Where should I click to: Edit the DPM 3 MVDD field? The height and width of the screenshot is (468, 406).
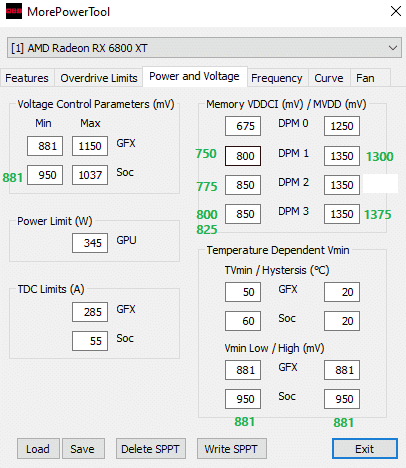click(x=342, y=214)
